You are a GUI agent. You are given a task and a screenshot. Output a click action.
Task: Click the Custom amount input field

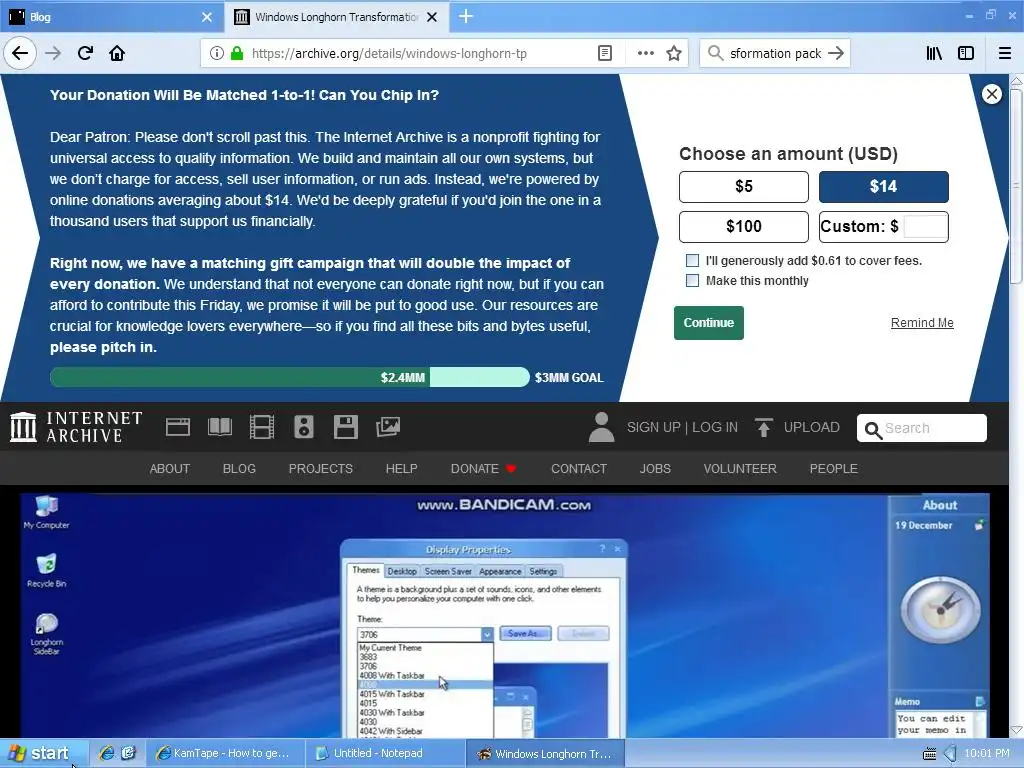point(925,227)
